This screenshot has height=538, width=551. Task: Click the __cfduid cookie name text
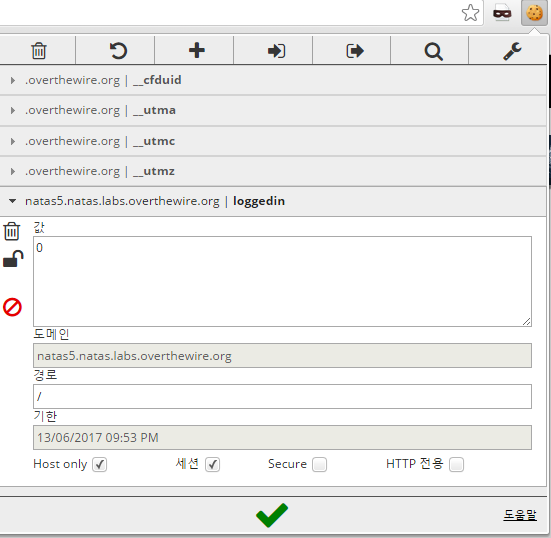point(157,80)
